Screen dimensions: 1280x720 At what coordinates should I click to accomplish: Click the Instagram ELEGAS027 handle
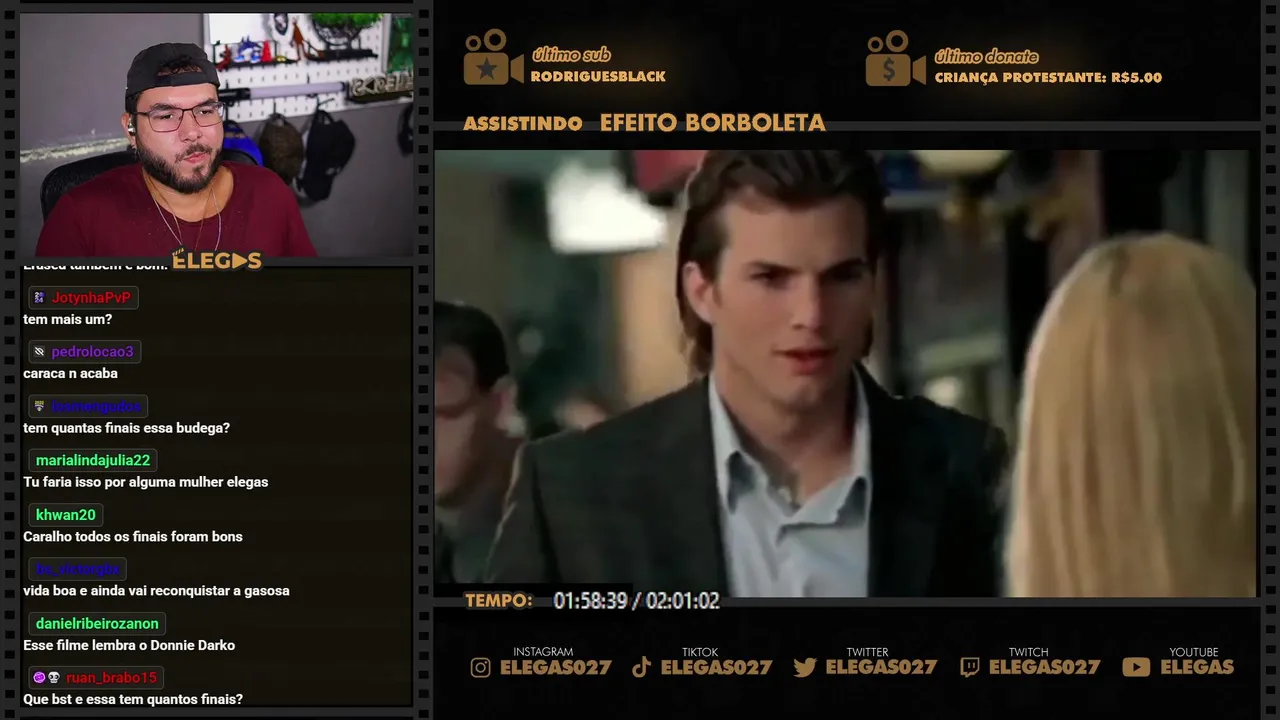[x=555, y=668]
